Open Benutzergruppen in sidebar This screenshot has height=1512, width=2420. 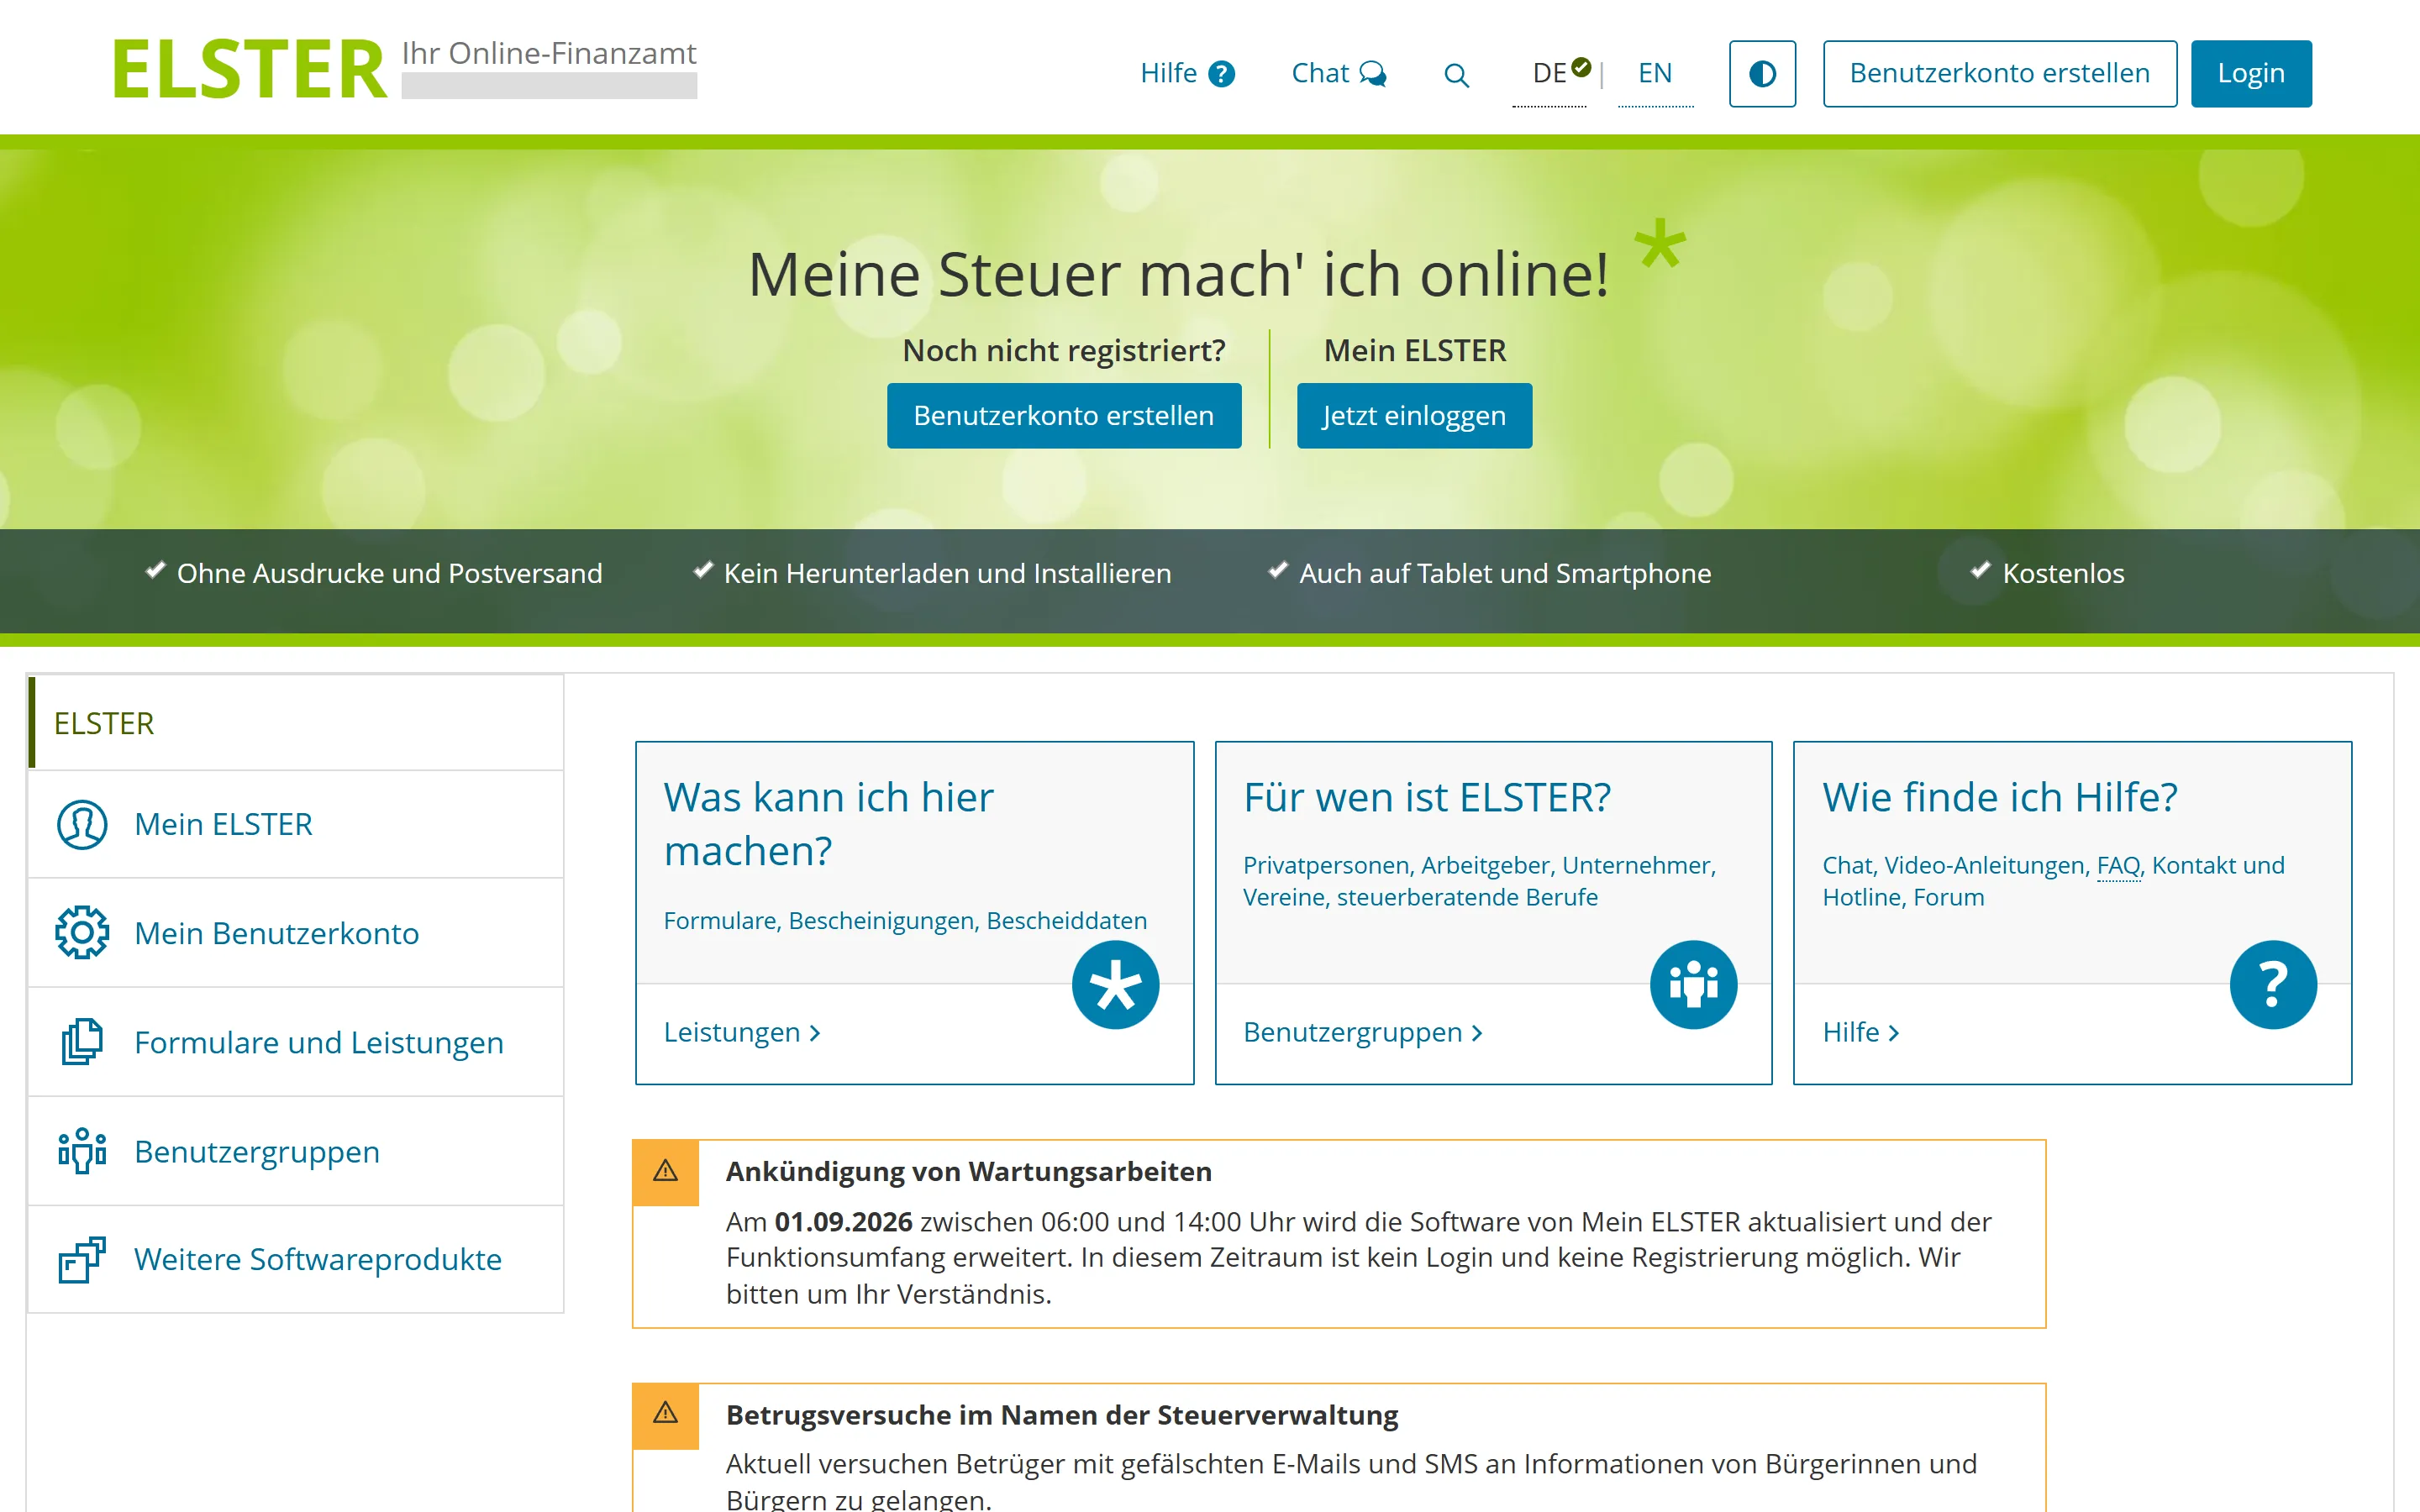(x=296, y=1151)
